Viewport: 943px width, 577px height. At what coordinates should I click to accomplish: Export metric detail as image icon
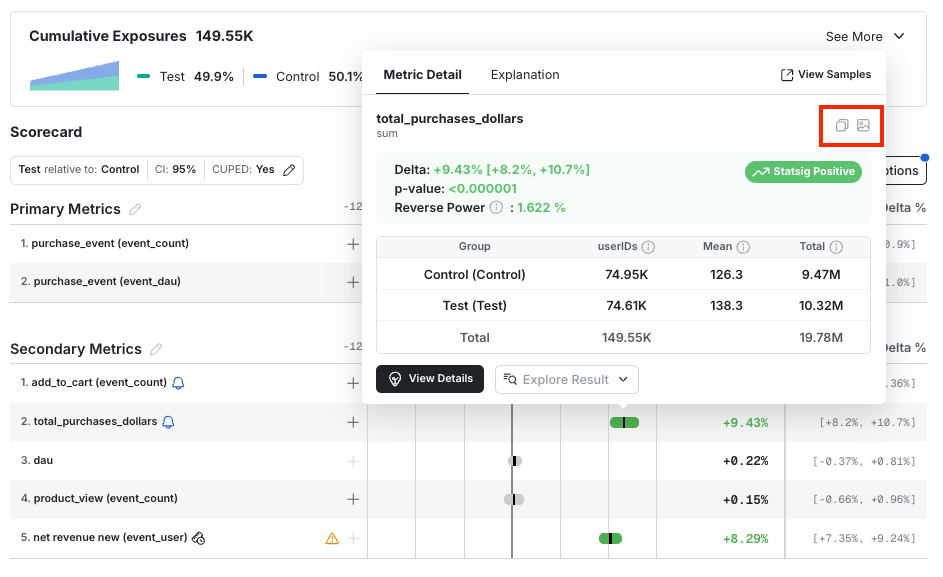click(864, 125)
